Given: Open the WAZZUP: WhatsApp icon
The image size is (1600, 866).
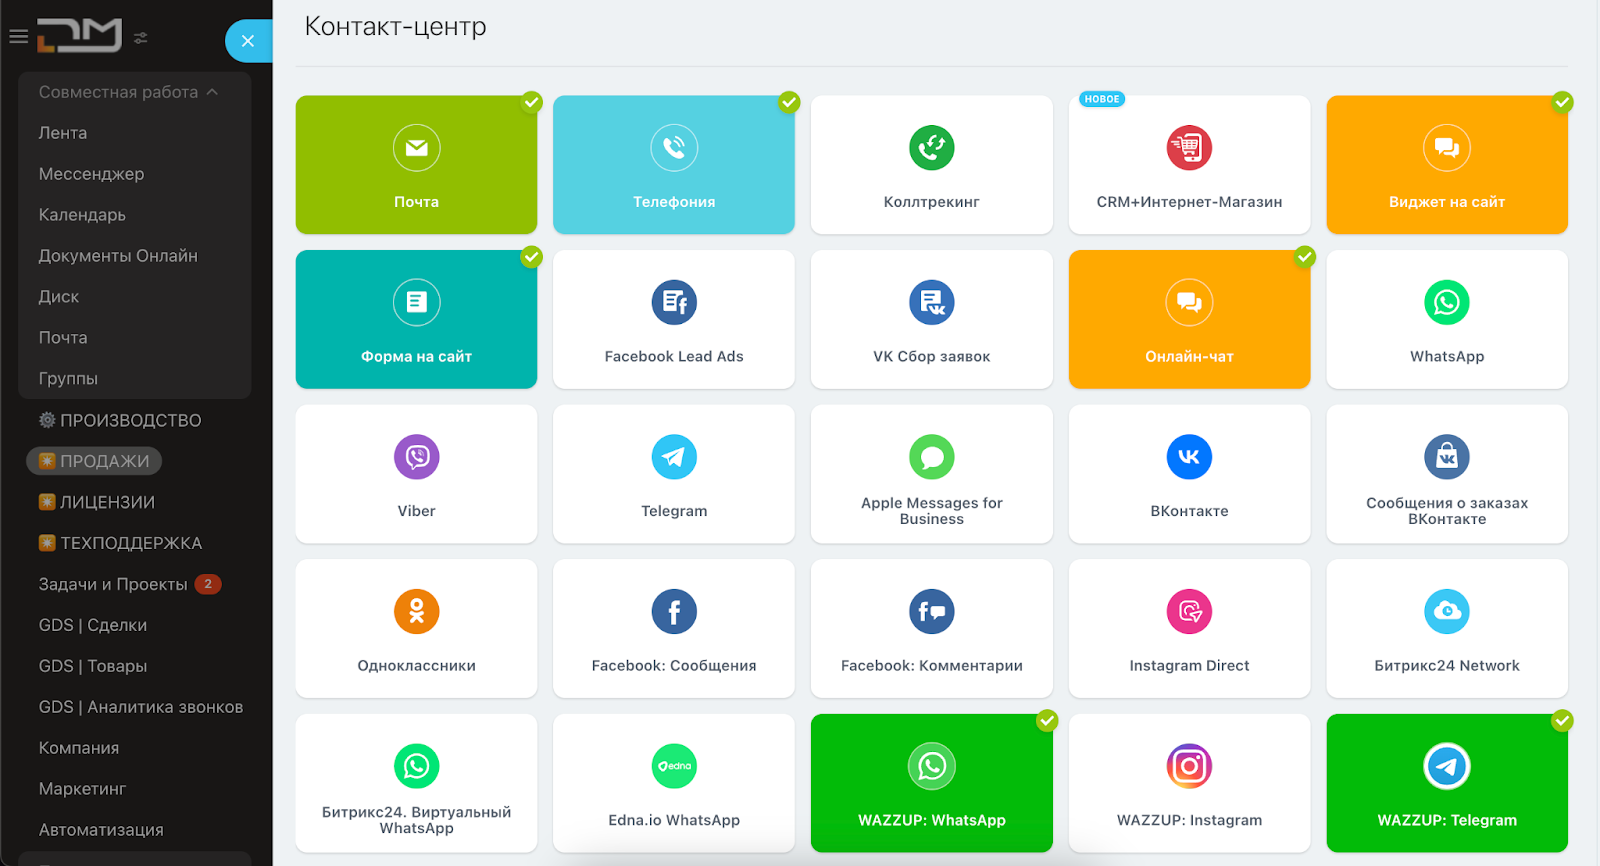Looking at the screenshot, I should [932, 766].
